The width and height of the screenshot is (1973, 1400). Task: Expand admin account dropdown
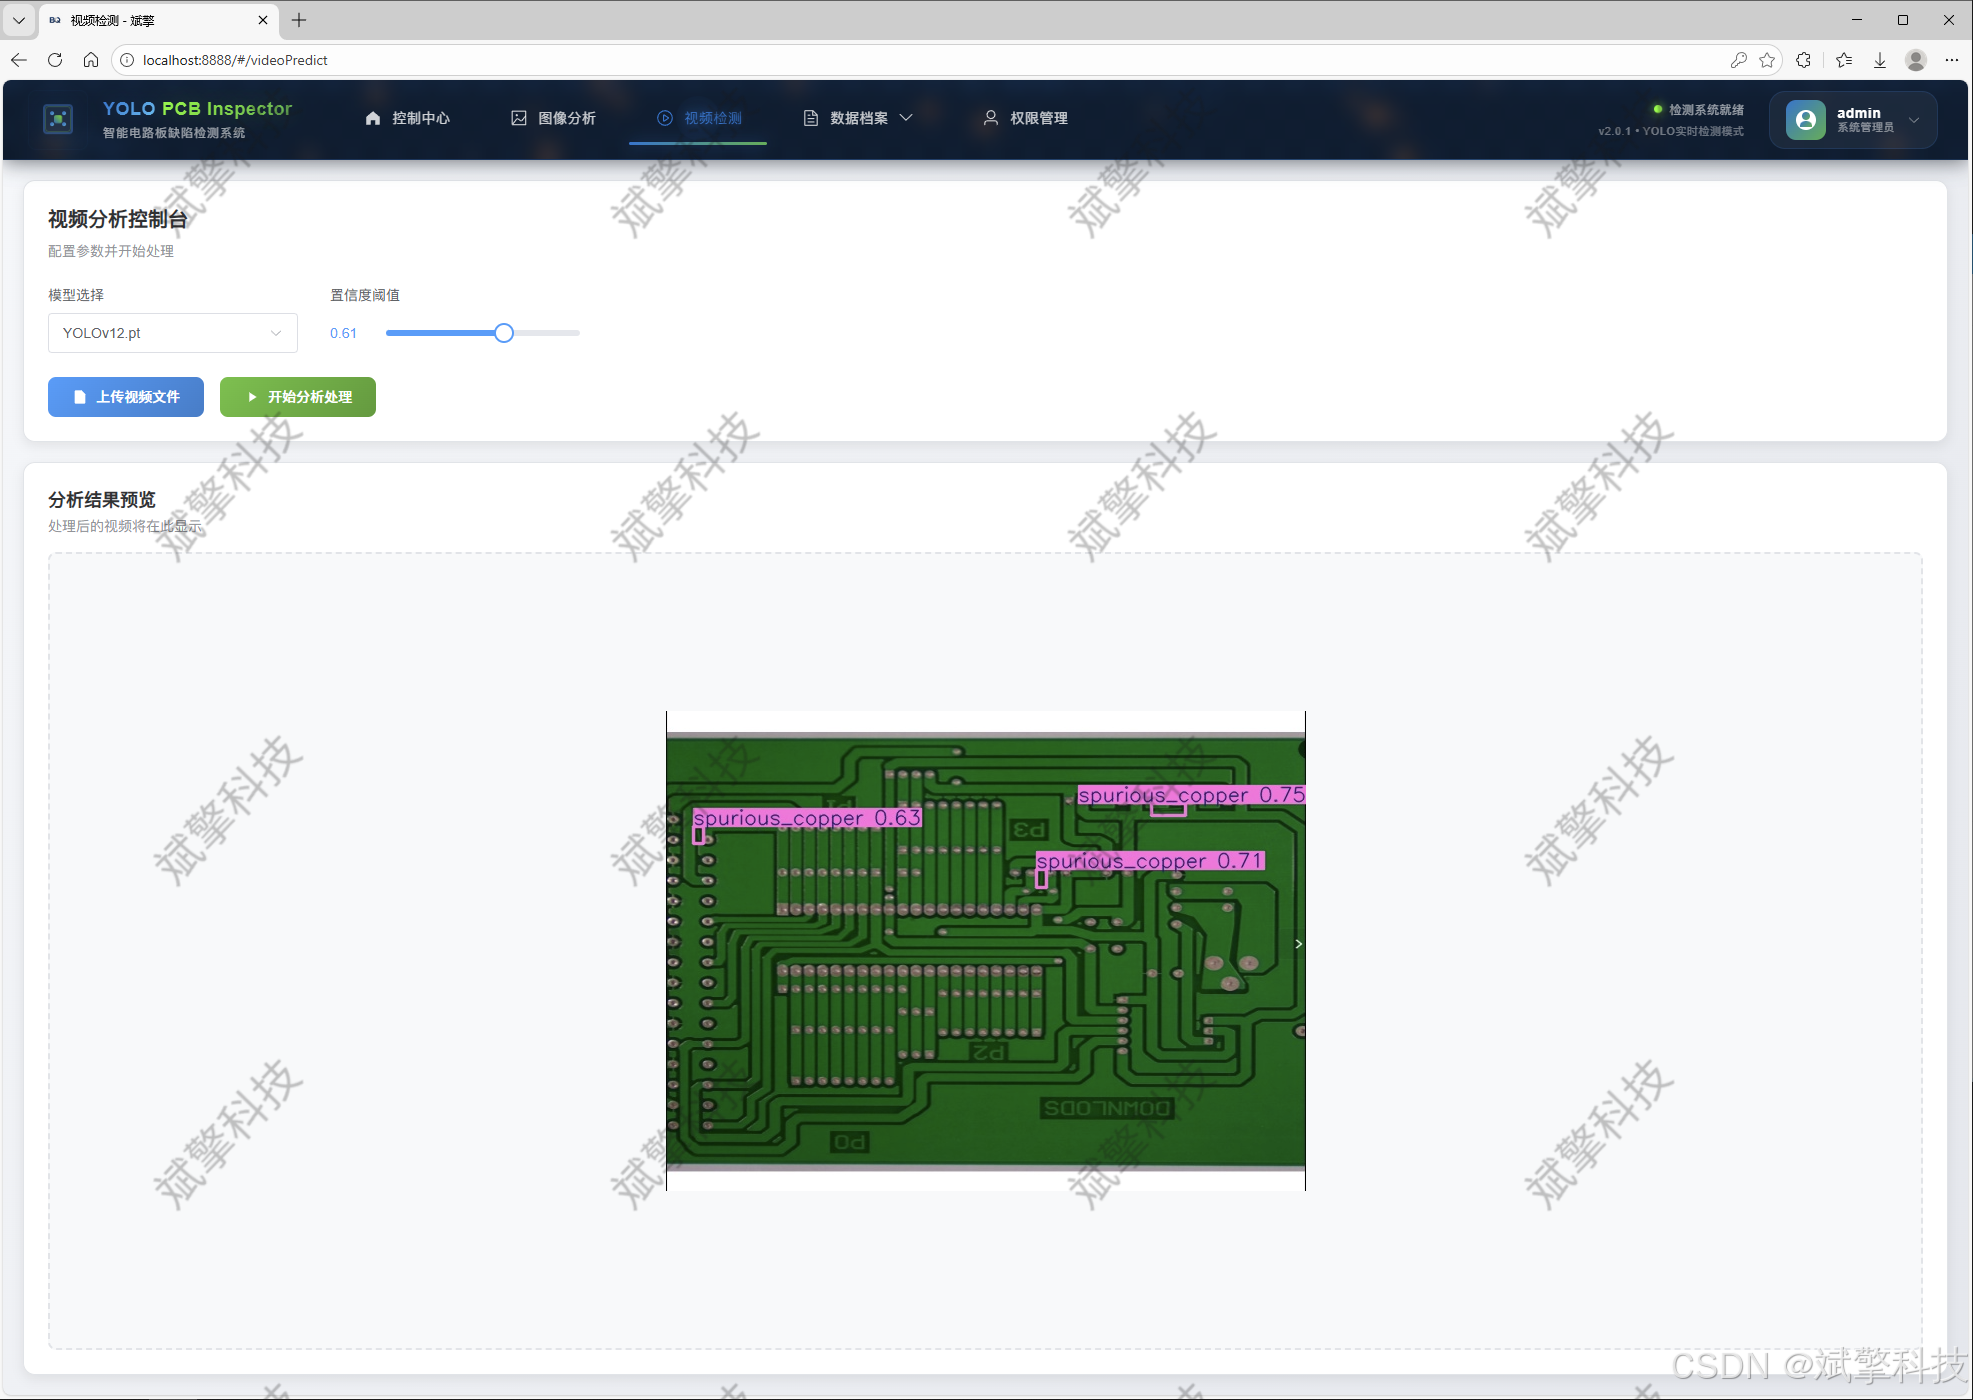click(1913, 120)
